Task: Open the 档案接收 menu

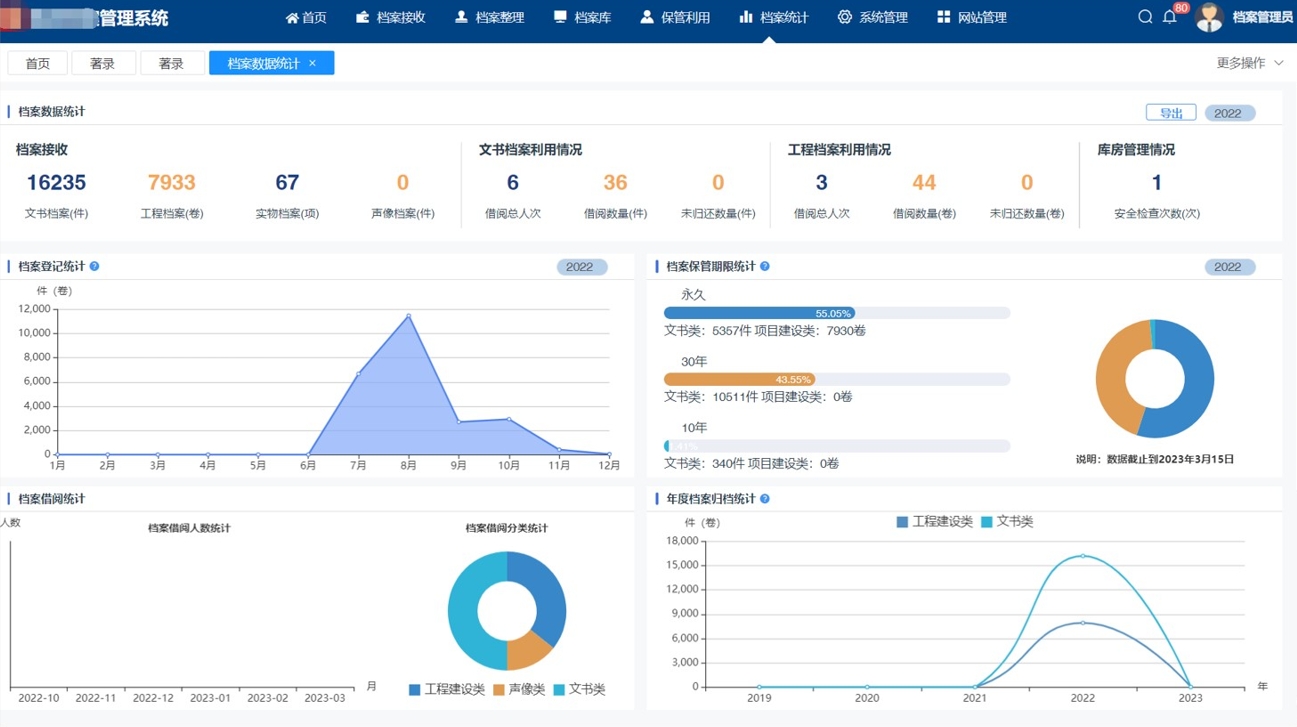Action: [x=391, y=18]
